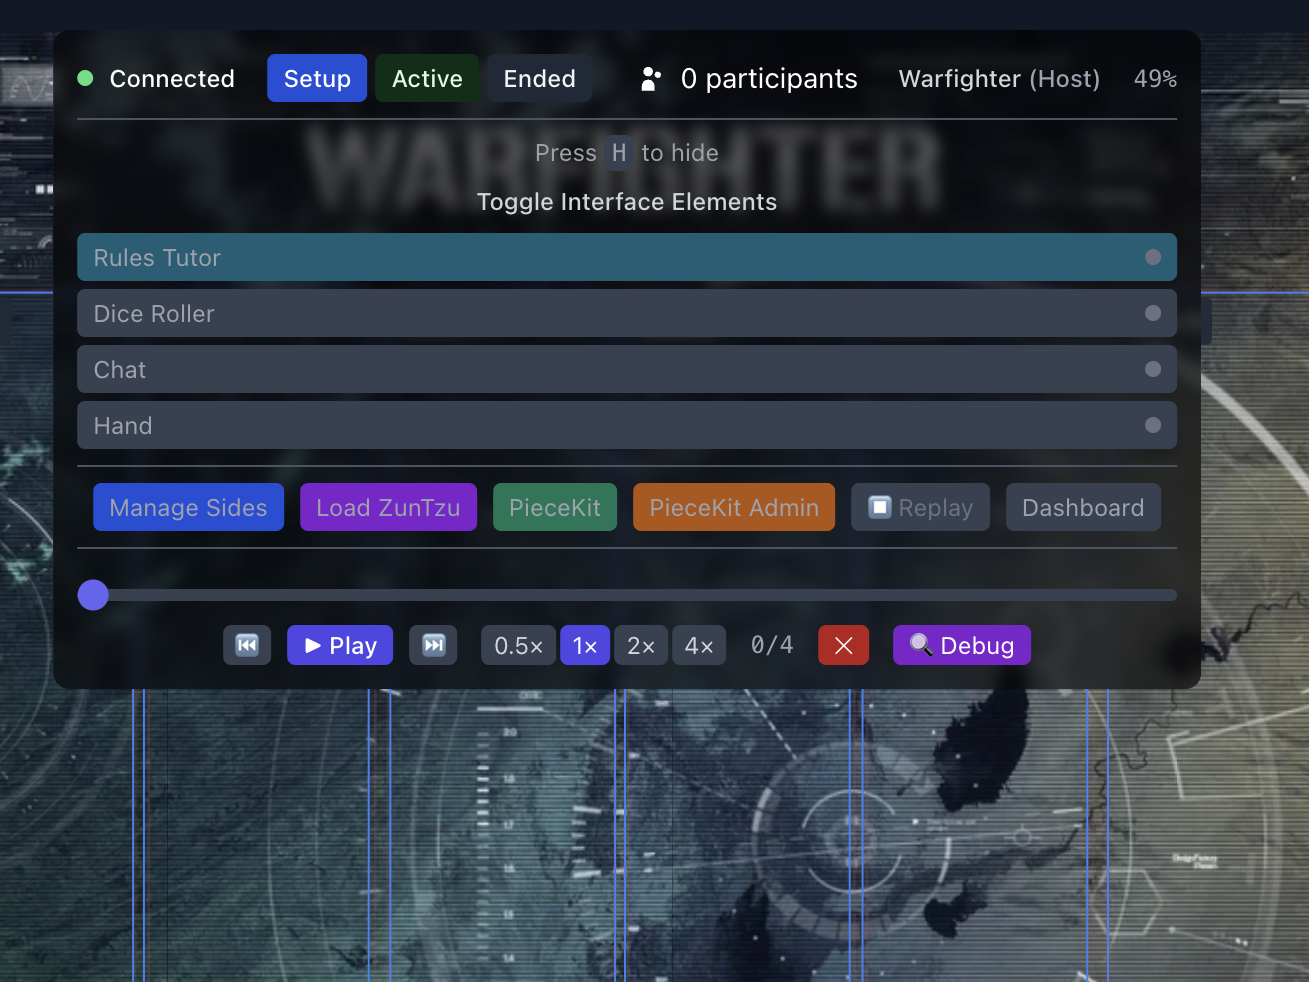Stop the Replay mode

(x=920, y=507)
